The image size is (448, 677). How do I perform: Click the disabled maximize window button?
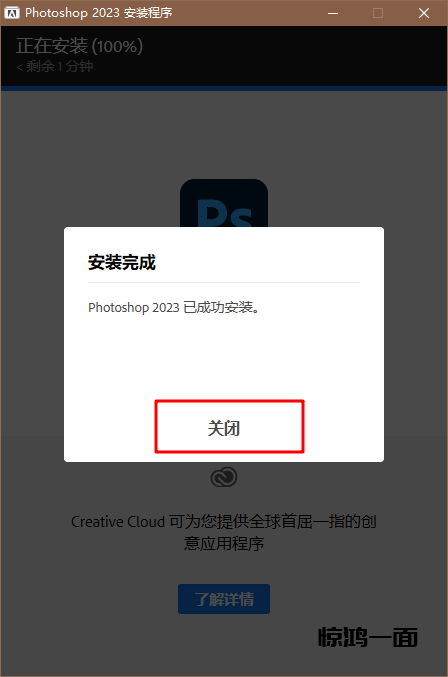(x=378, y=13)
